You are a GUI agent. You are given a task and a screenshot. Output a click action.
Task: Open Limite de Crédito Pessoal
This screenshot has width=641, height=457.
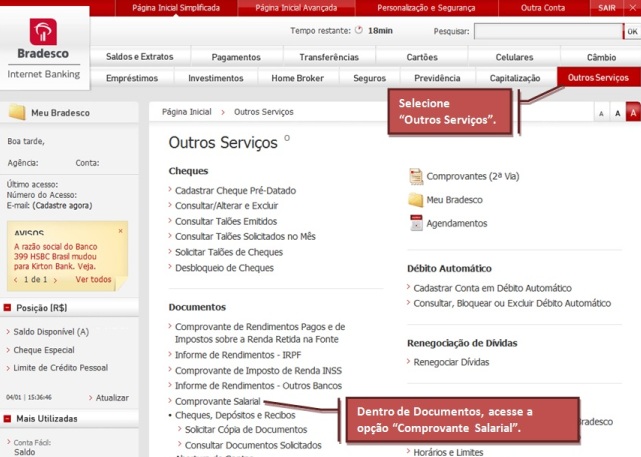[61, 368]
